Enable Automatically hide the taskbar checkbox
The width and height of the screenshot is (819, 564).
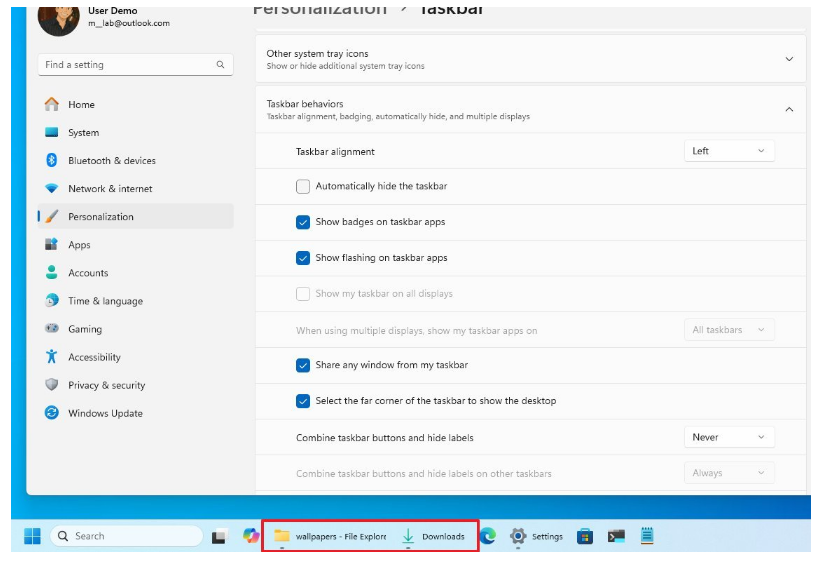tap(303, 186)
